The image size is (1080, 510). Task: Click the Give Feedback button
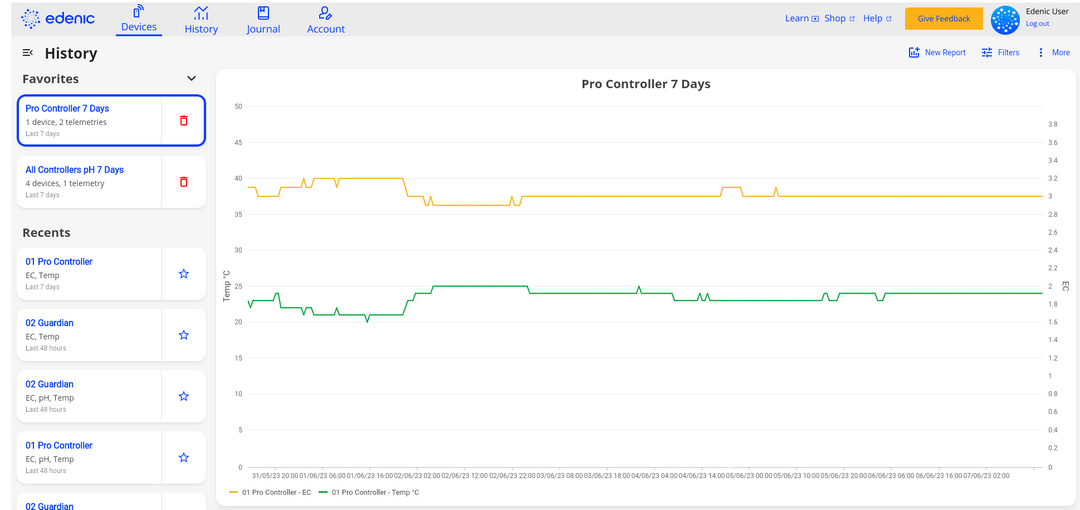click(943, 19)
